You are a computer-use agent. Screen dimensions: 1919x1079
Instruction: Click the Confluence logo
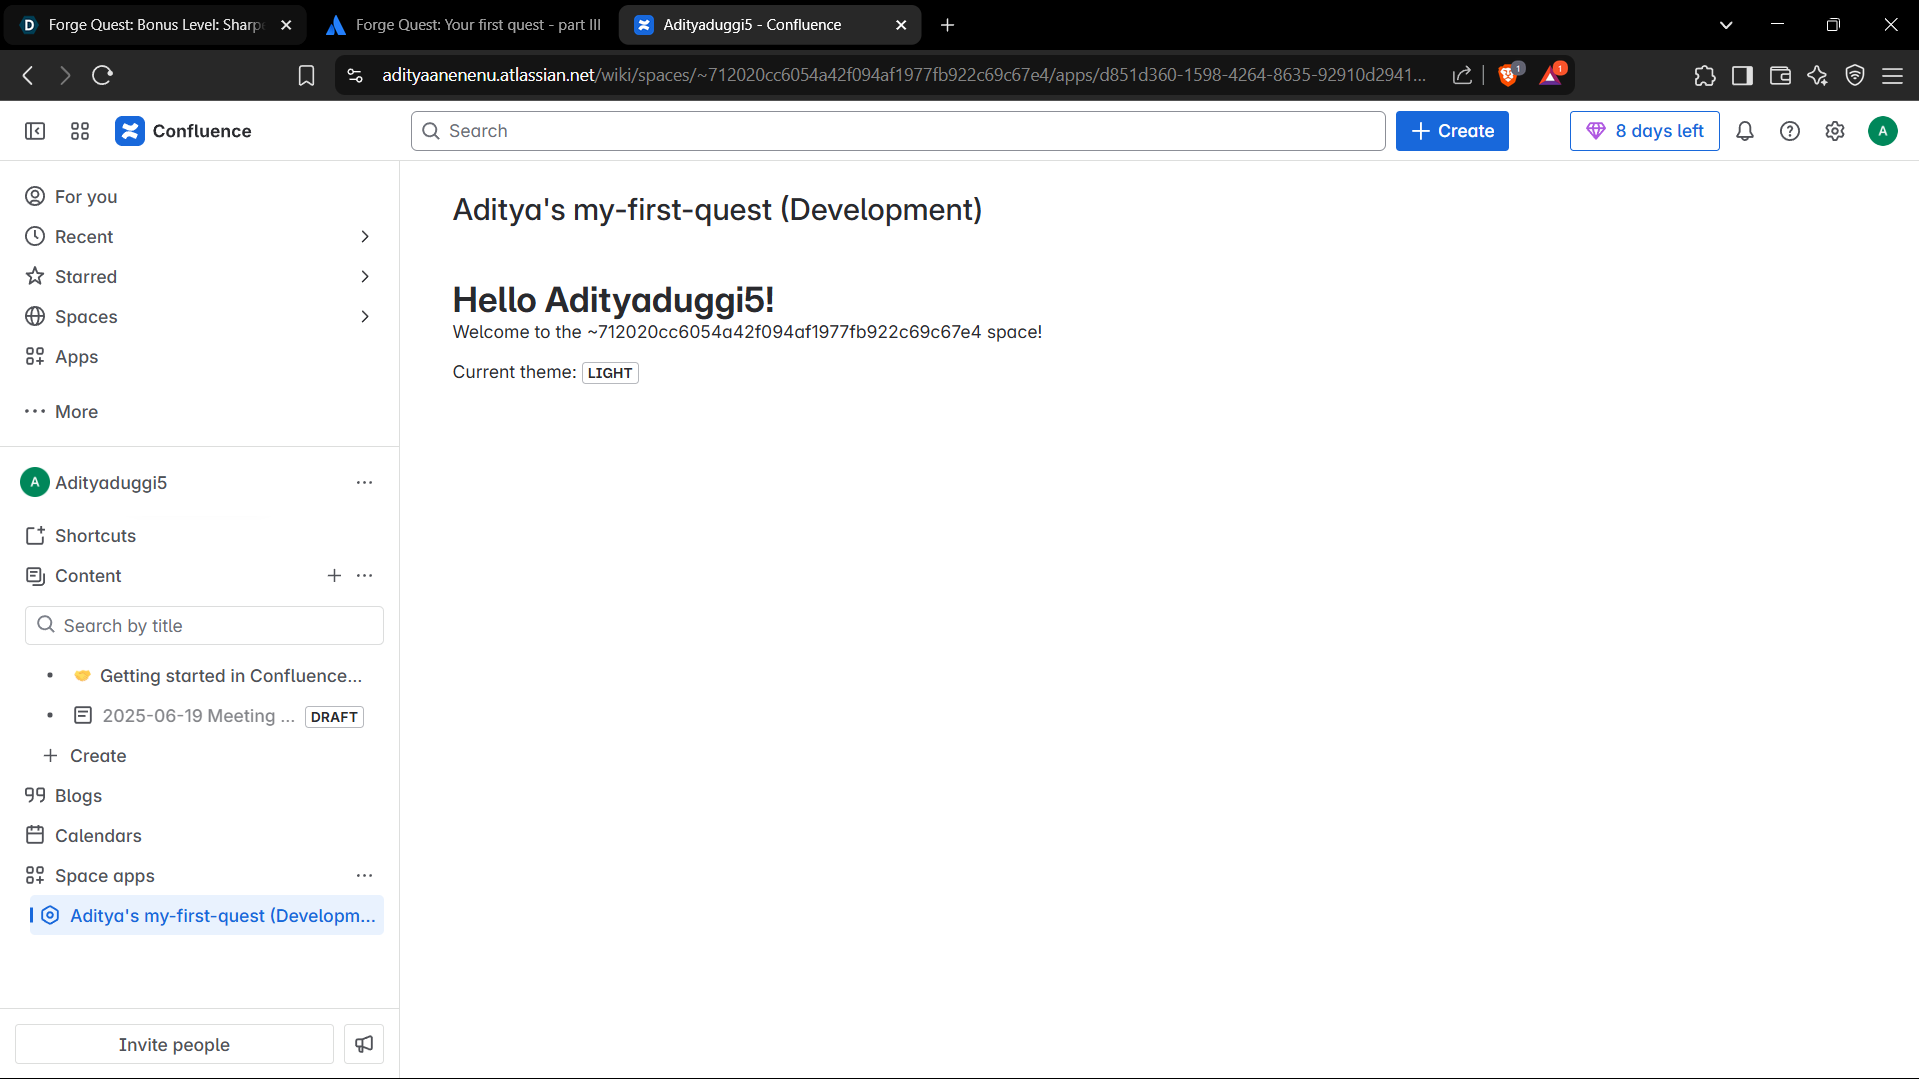tap(183, 131)
